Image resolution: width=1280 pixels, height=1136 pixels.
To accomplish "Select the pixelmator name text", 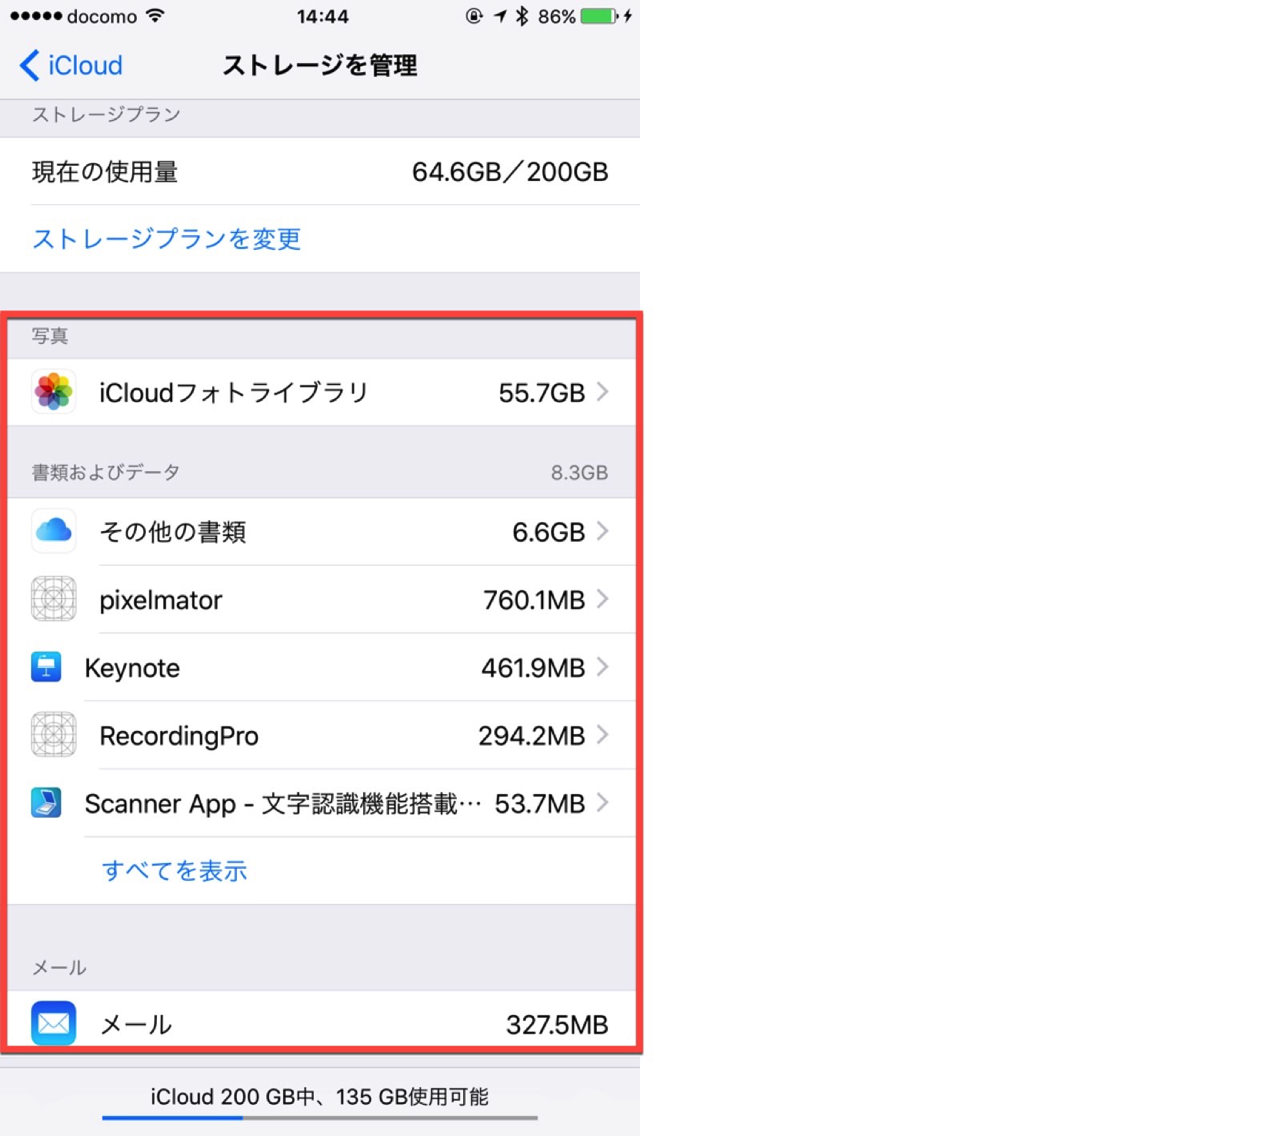I will [161, 600].
